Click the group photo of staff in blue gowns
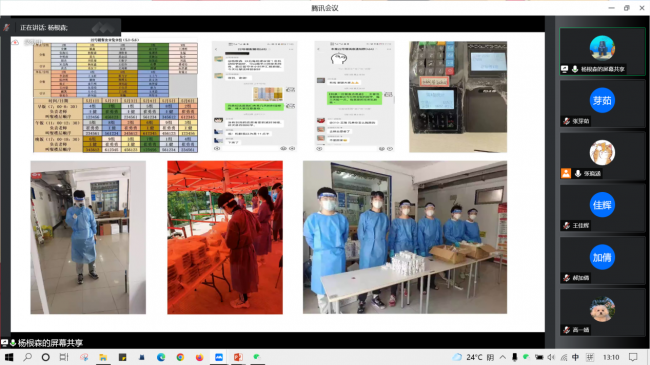 click(x=405, y=237)
